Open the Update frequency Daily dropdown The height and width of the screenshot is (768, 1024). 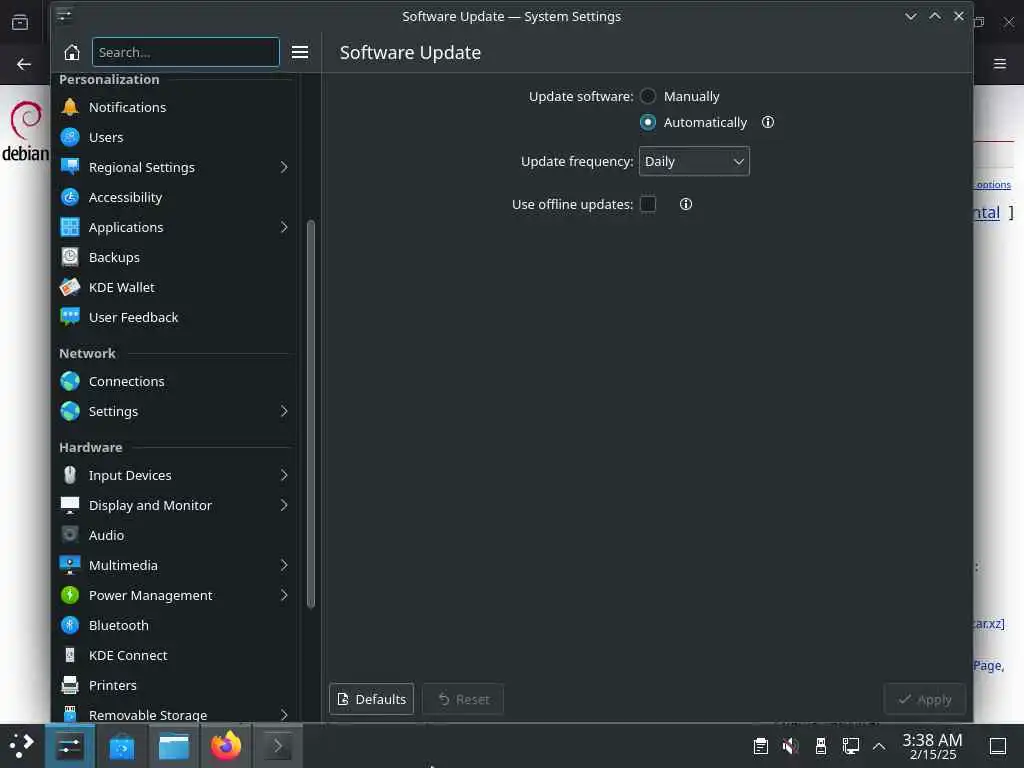coord(694,161)
